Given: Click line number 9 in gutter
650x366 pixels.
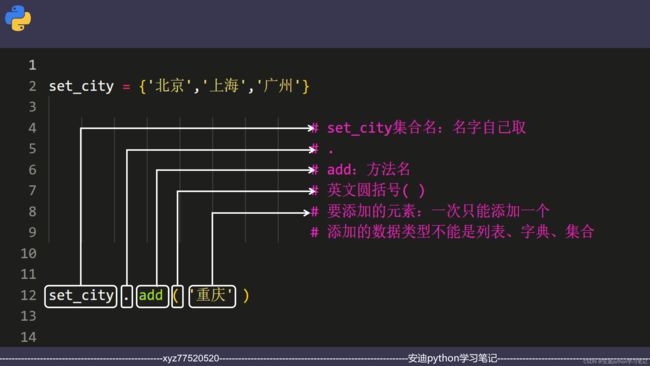Looking at the screenshot, I should tap(32, 232).
